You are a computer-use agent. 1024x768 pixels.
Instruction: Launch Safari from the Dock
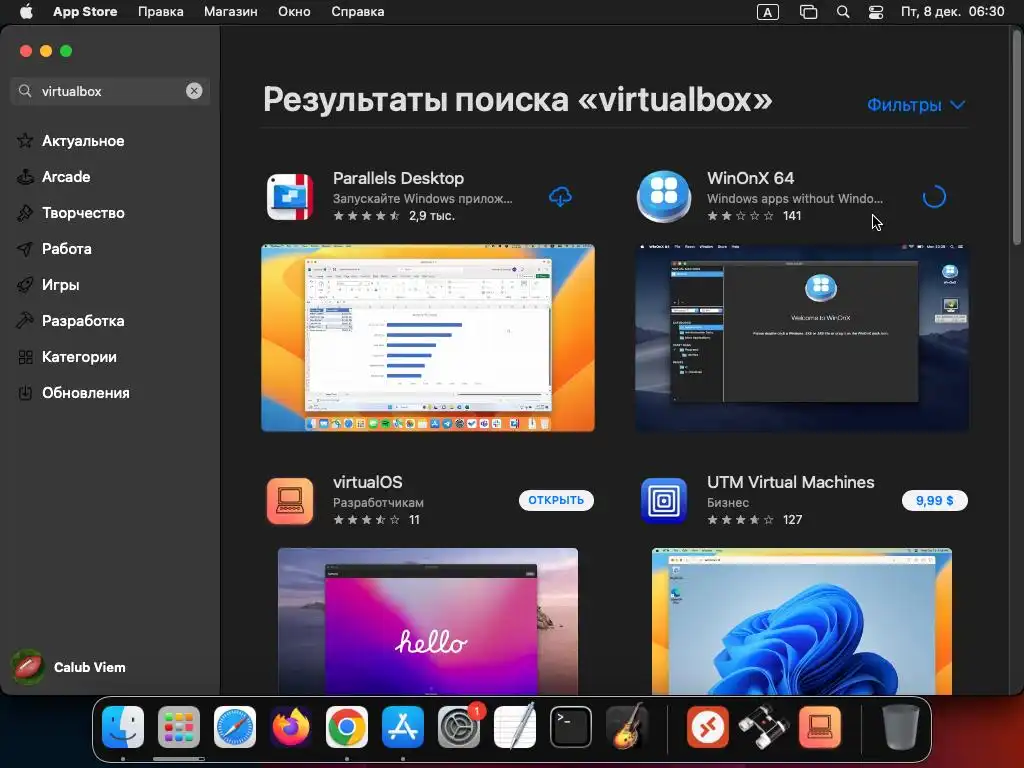coord(234,727)
